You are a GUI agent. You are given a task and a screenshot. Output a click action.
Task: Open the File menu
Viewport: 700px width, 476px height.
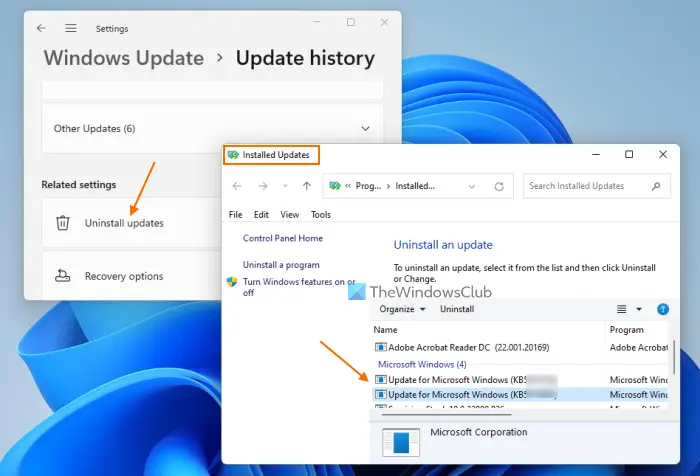coord(235,215)
